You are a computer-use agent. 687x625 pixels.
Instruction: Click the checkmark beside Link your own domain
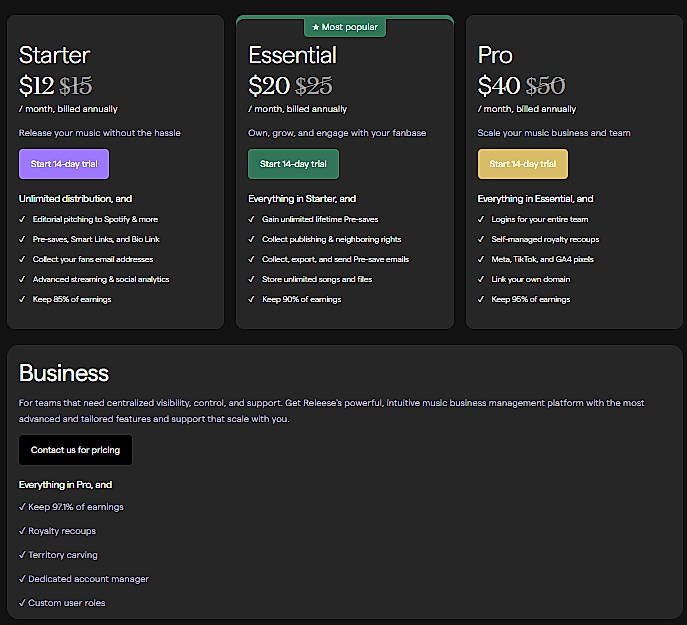(481, 279)
